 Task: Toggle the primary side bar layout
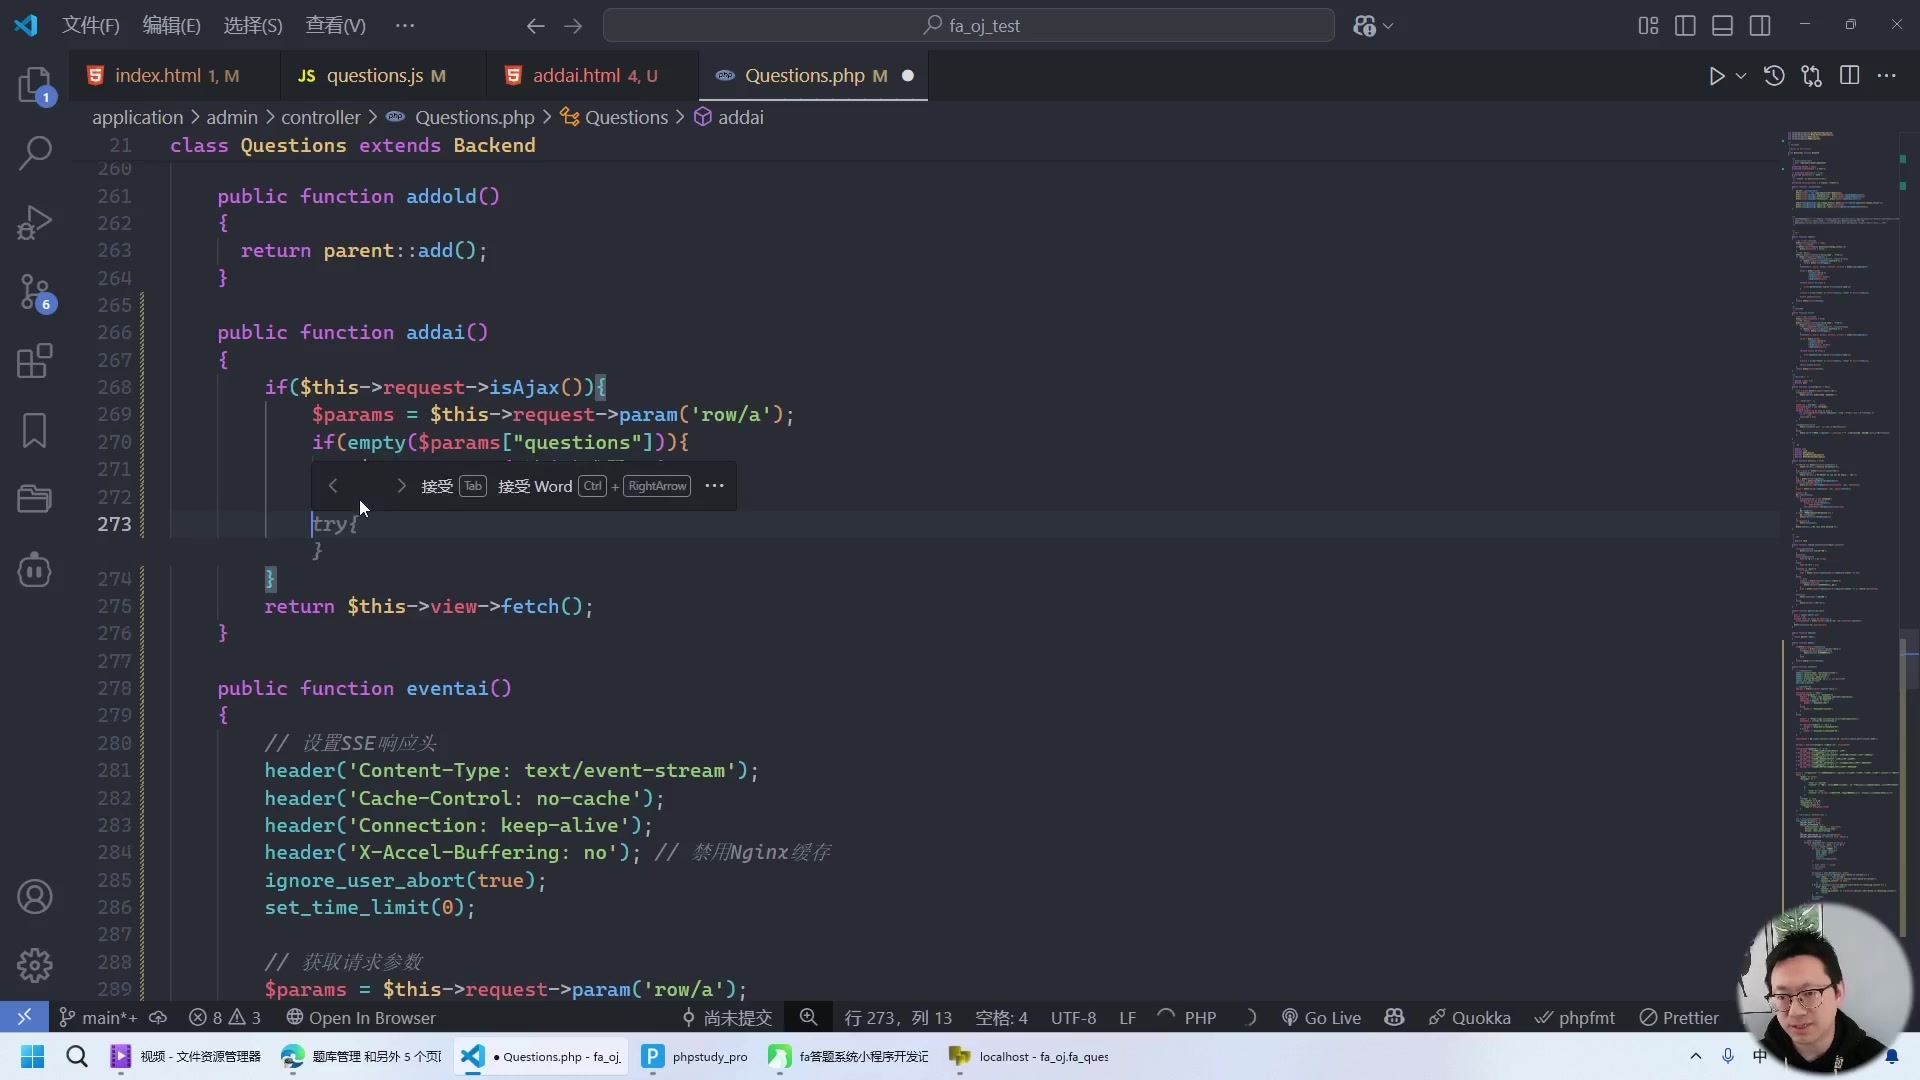coord(1685,26)
